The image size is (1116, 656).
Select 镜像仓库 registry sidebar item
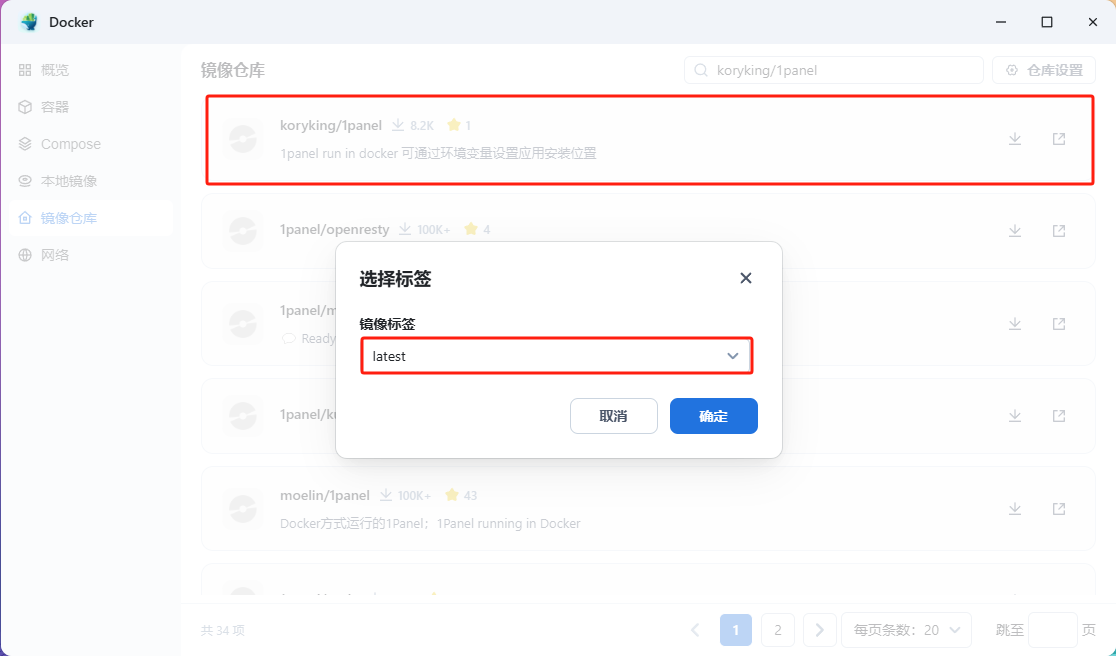pyautogui.click(x=91, y=218)
